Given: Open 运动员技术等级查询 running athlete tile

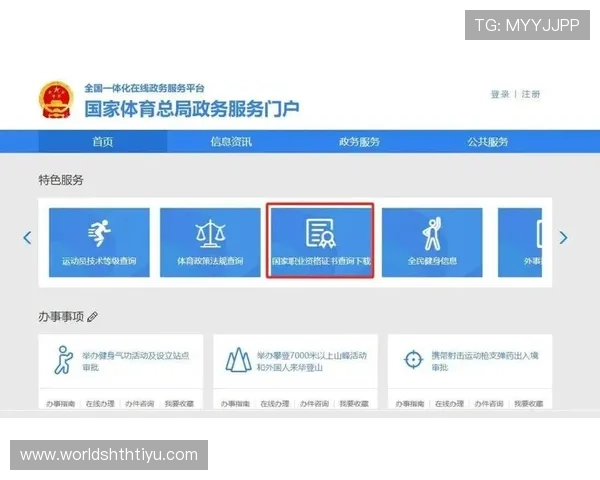Looking at the screenshot, I should click(99, 242).
